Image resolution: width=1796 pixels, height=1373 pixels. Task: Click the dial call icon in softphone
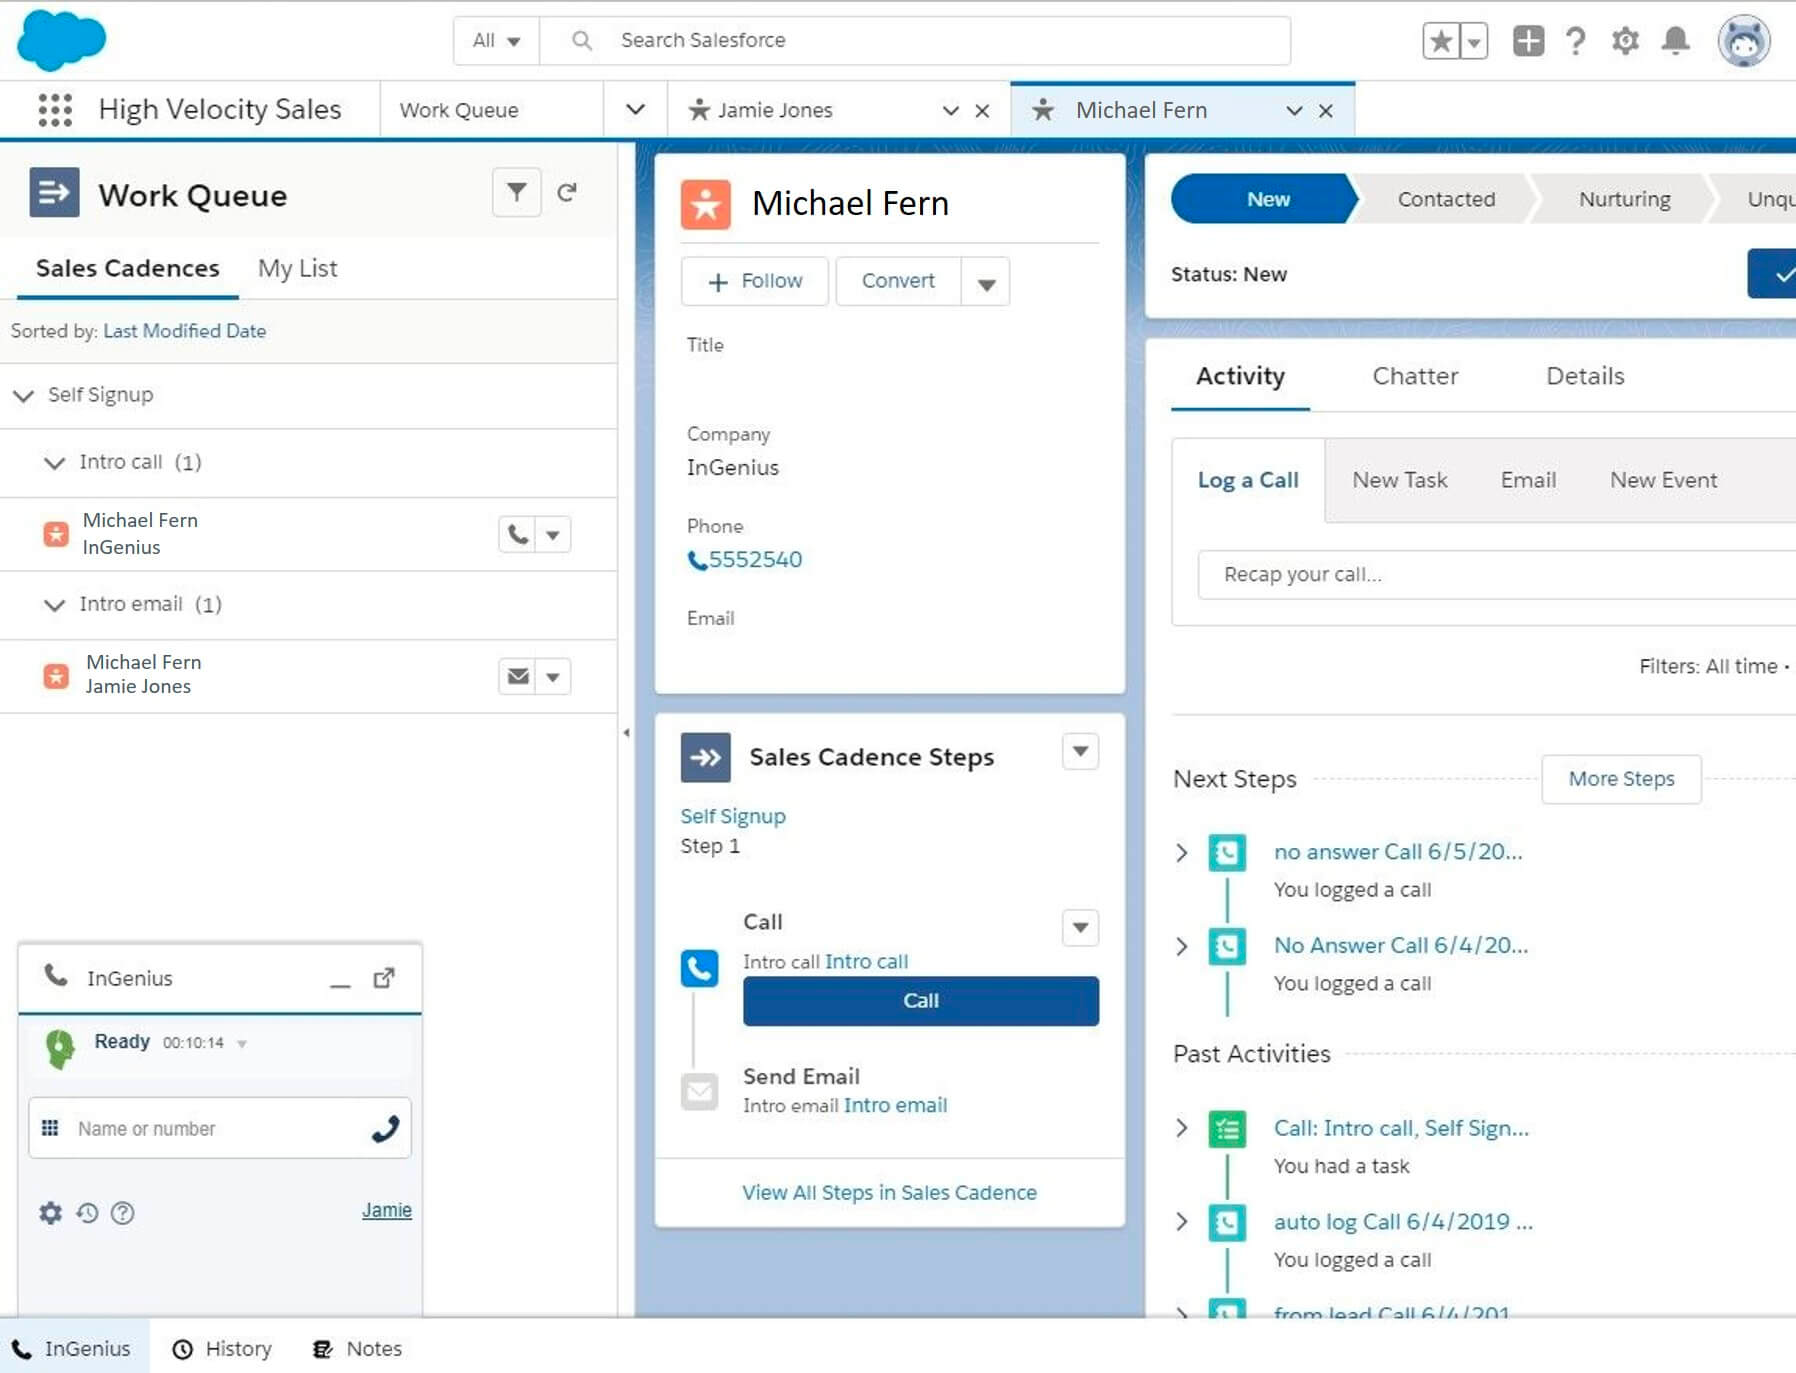click(385, 1128)
